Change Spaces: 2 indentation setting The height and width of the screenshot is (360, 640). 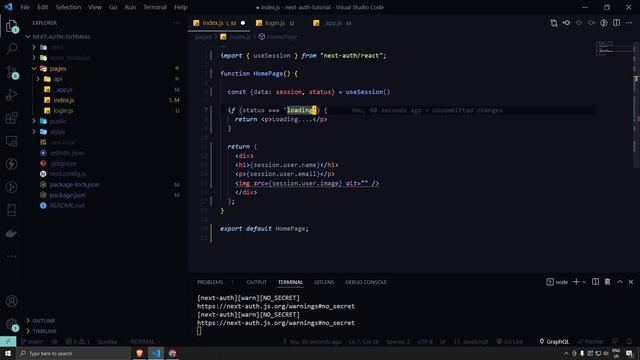click(398, 342)
